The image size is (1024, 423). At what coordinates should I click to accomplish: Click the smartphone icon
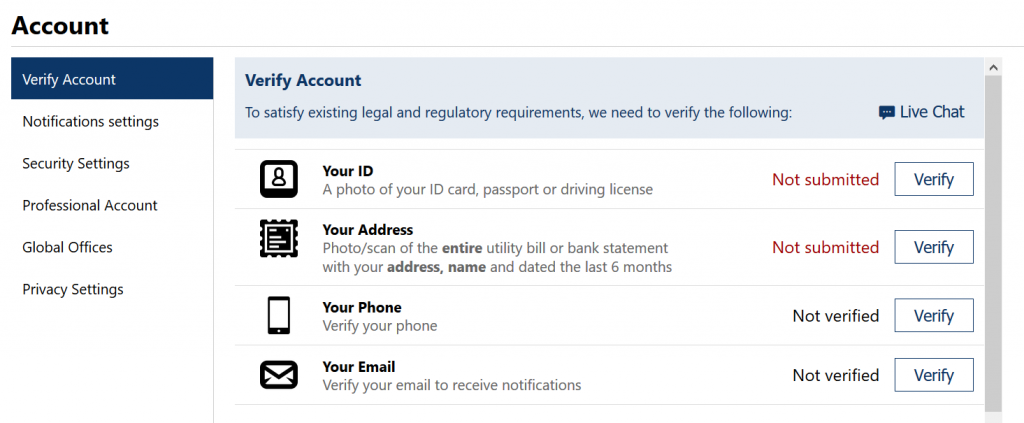(x=279, y=315)
